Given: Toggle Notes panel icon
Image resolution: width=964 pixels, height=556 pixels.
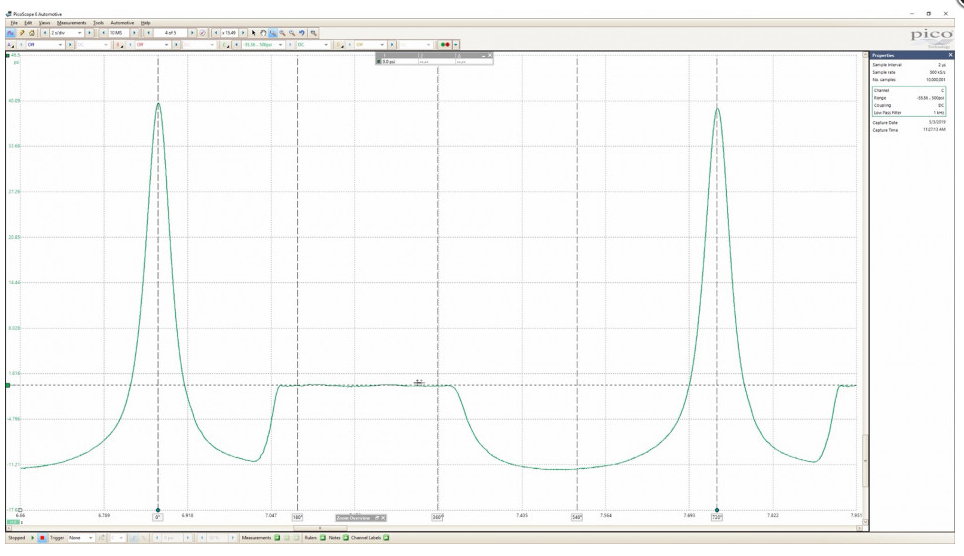Looking at the screenshot, I should tap(346, 538).
